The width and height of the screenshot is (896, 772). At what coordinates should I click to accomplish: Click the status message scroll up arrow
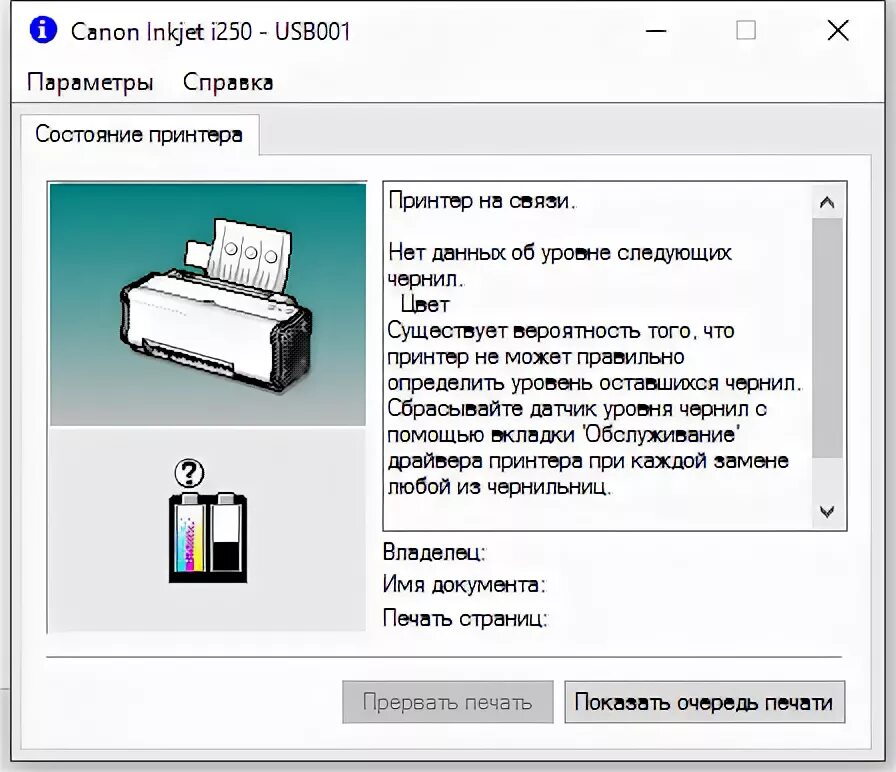(827, 202)
